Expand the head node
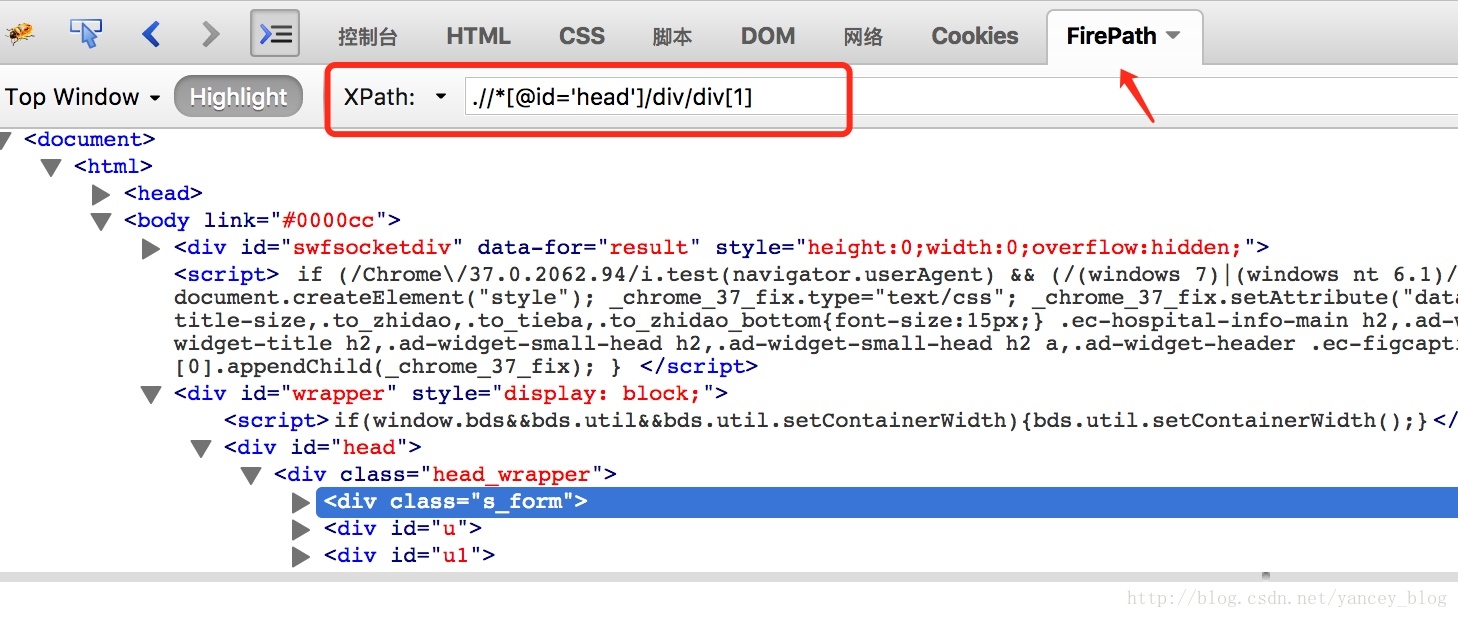Viewport: 1458px width, 618px height. click(x=101, y=194)
